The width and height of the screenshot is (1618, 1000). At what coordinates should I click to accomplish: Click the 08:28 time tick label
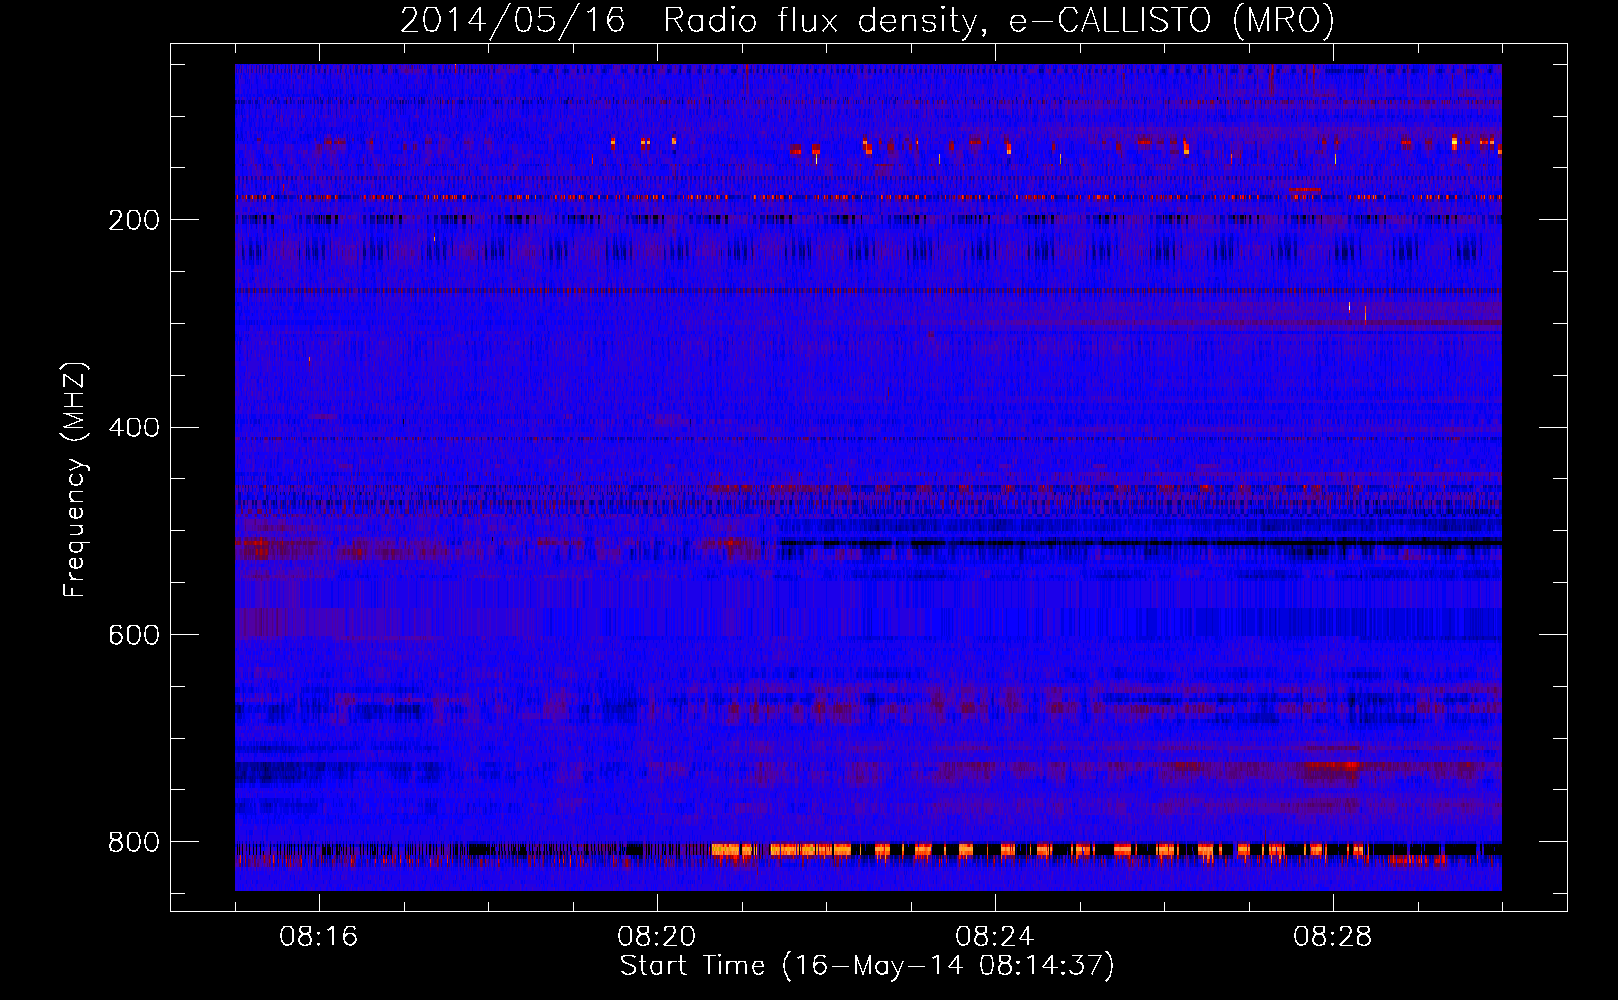[x=1333, y=937]
